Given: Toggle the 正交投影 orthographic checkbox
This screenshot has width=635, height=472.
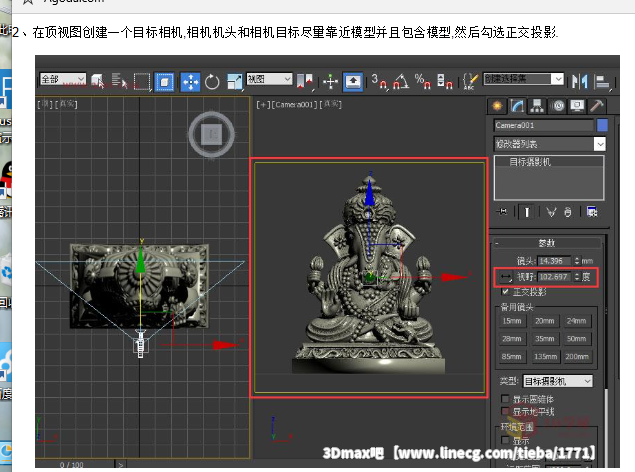Looking at the screenshot, I should pyautogui.click(x=505, y=291).
